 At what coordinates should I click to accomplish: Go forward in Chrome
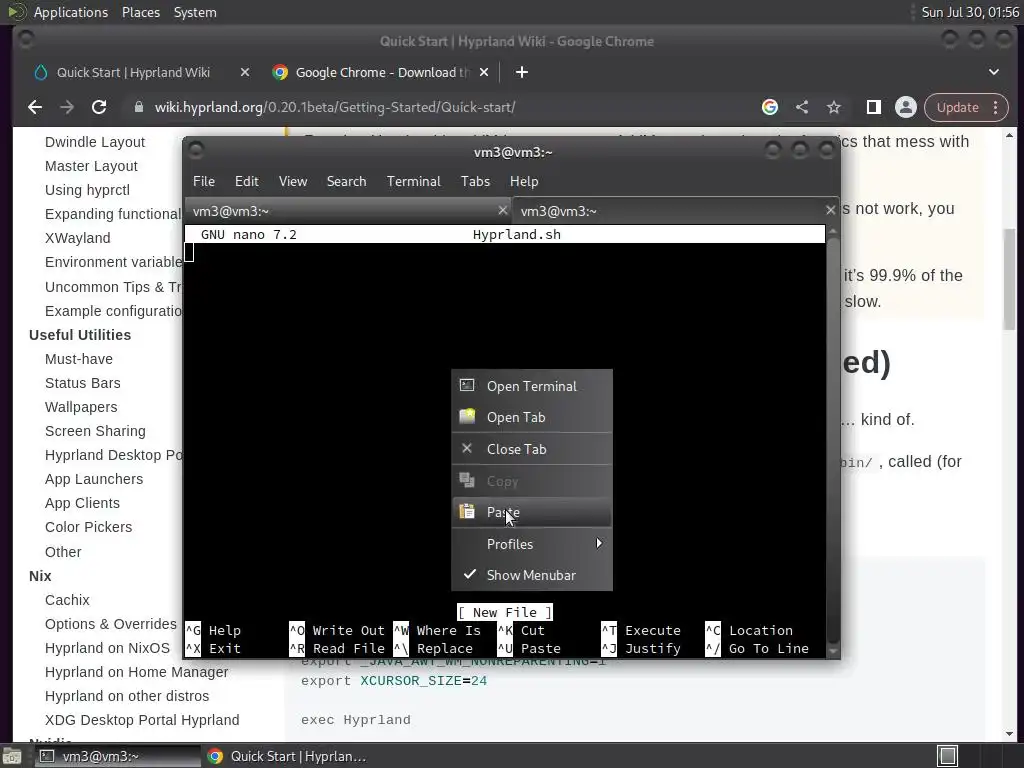tap(67, 107)
